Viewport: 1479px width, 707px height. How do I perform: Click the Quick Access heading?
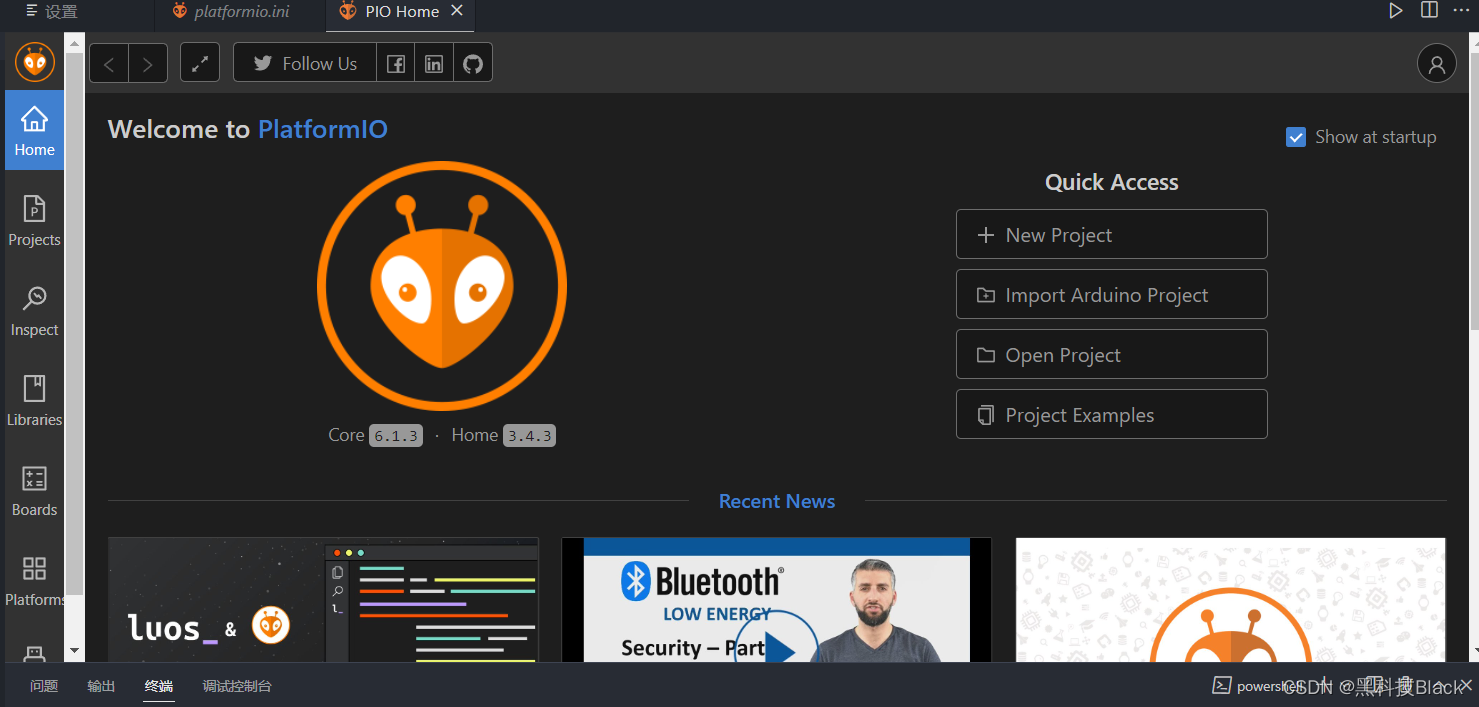click(x=1111, y=182)
